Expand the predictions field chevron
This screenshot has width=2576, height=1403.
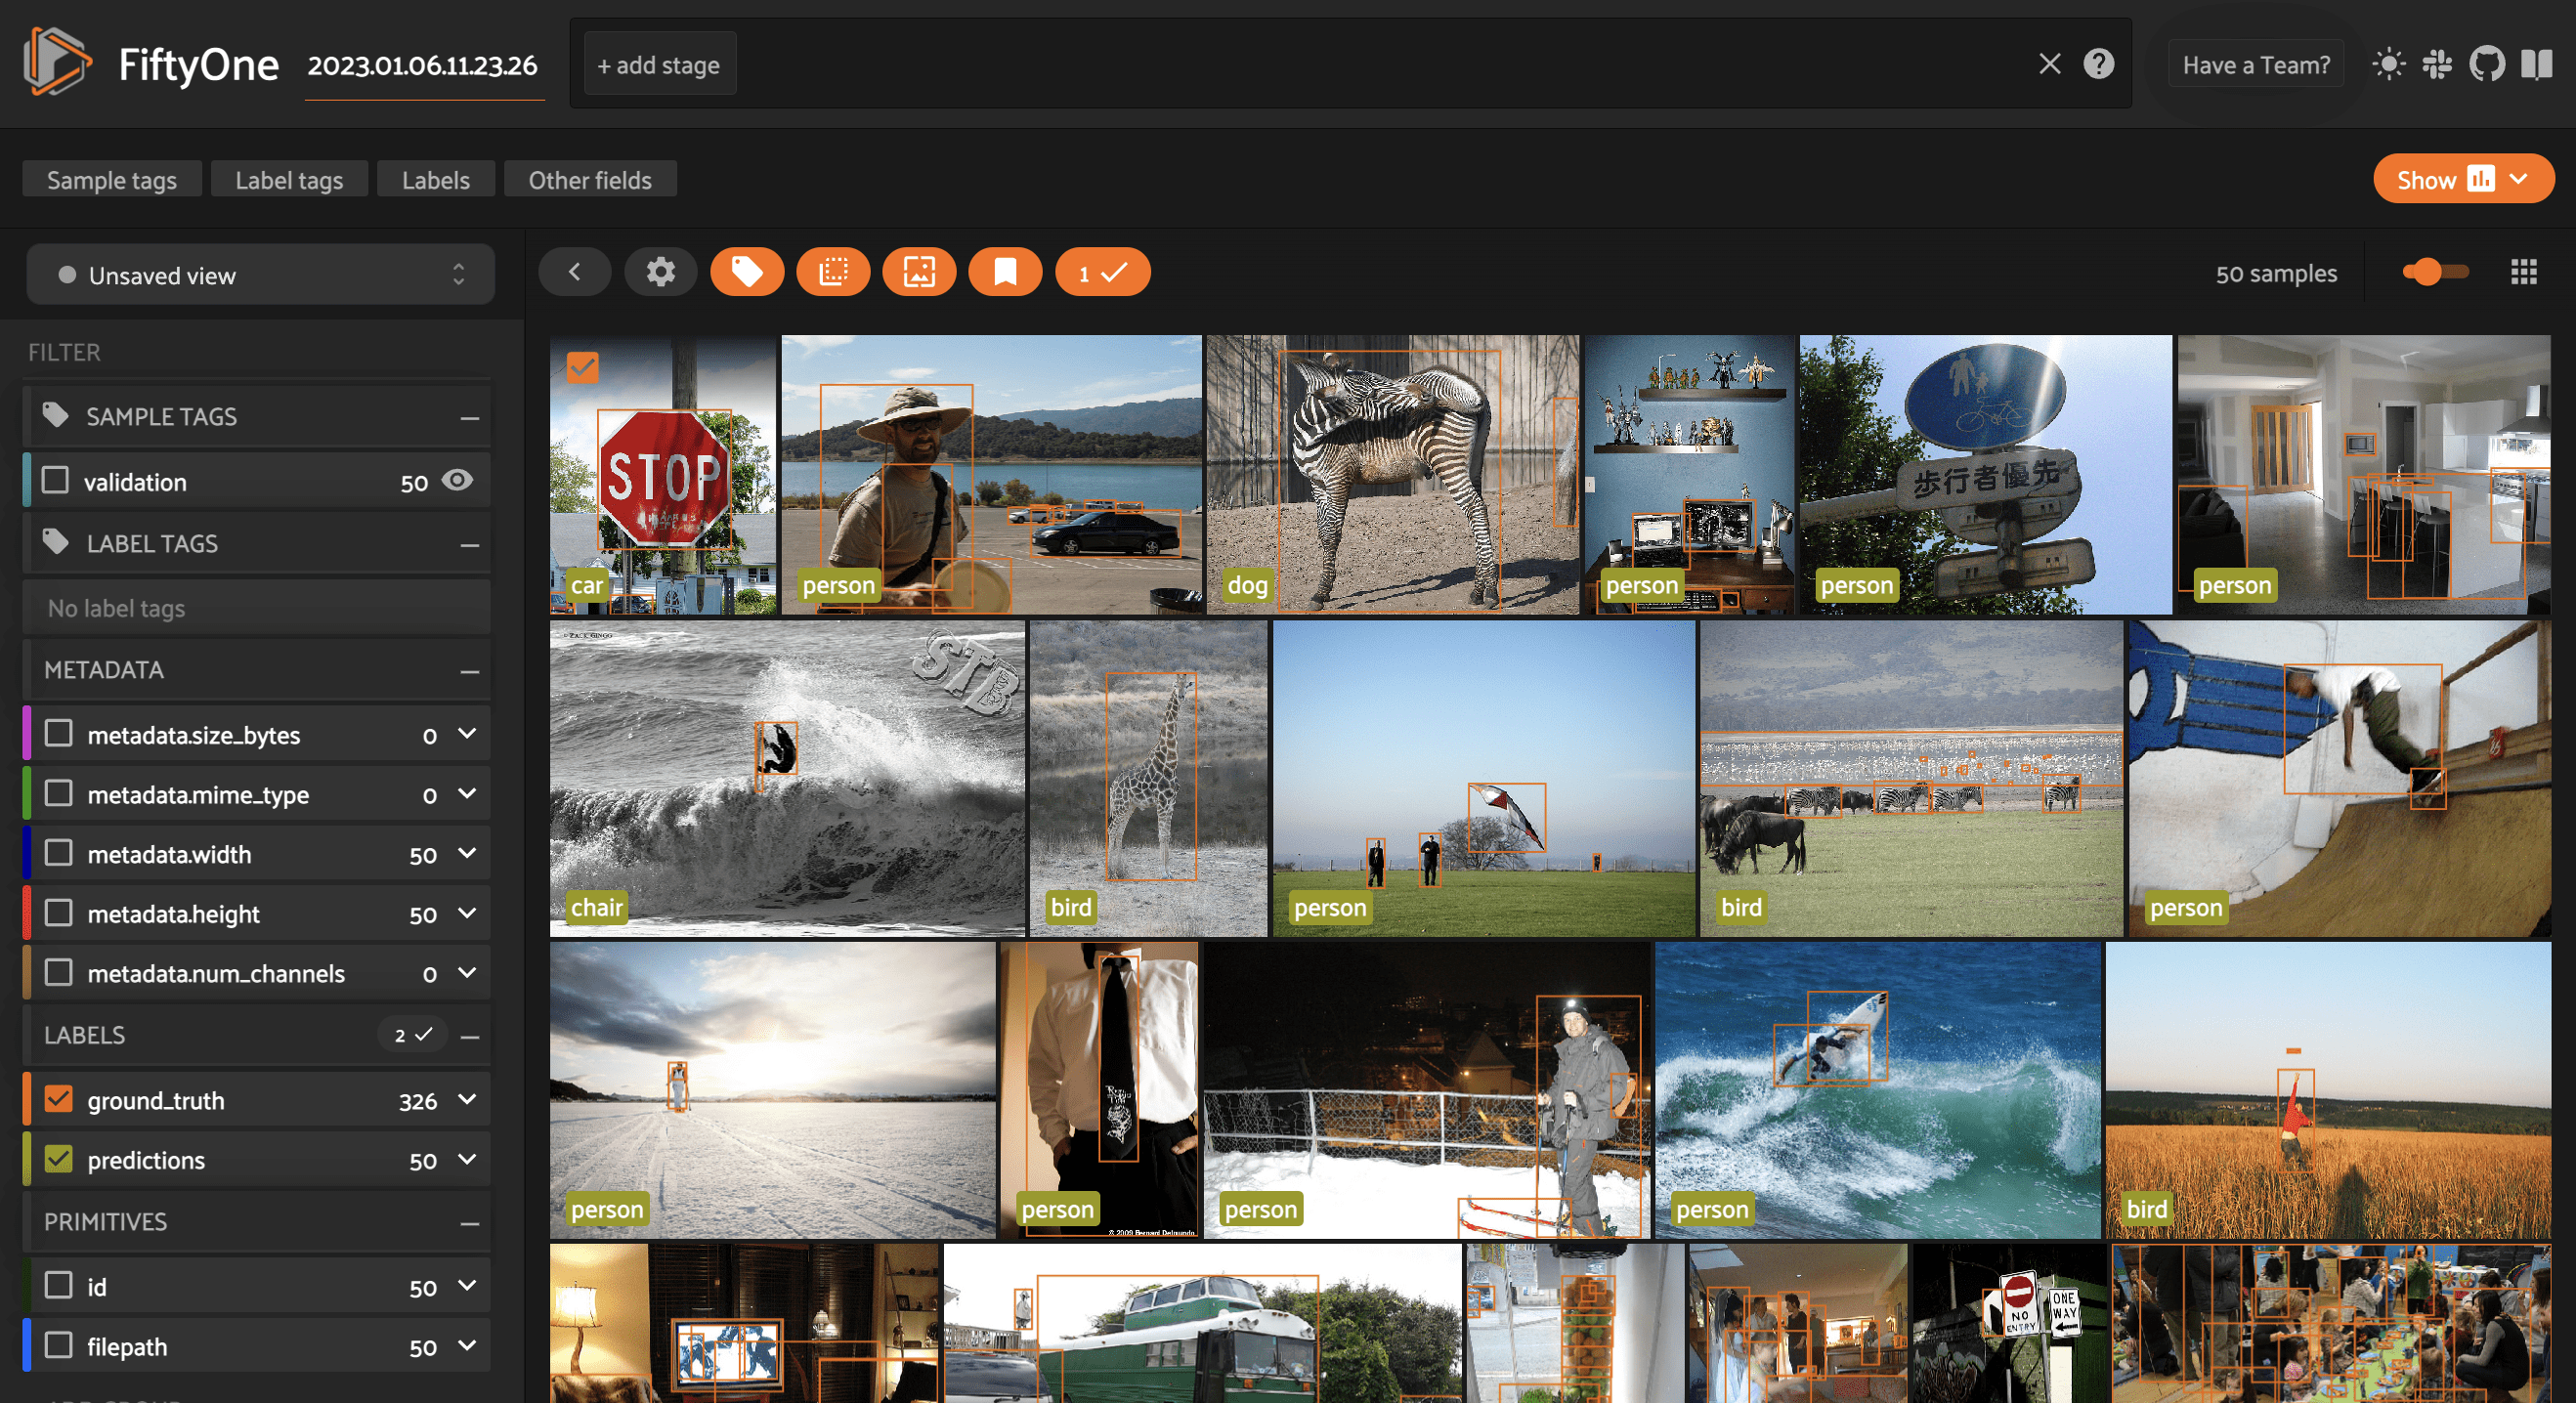pyautogui.click(x=467, y=1159)
